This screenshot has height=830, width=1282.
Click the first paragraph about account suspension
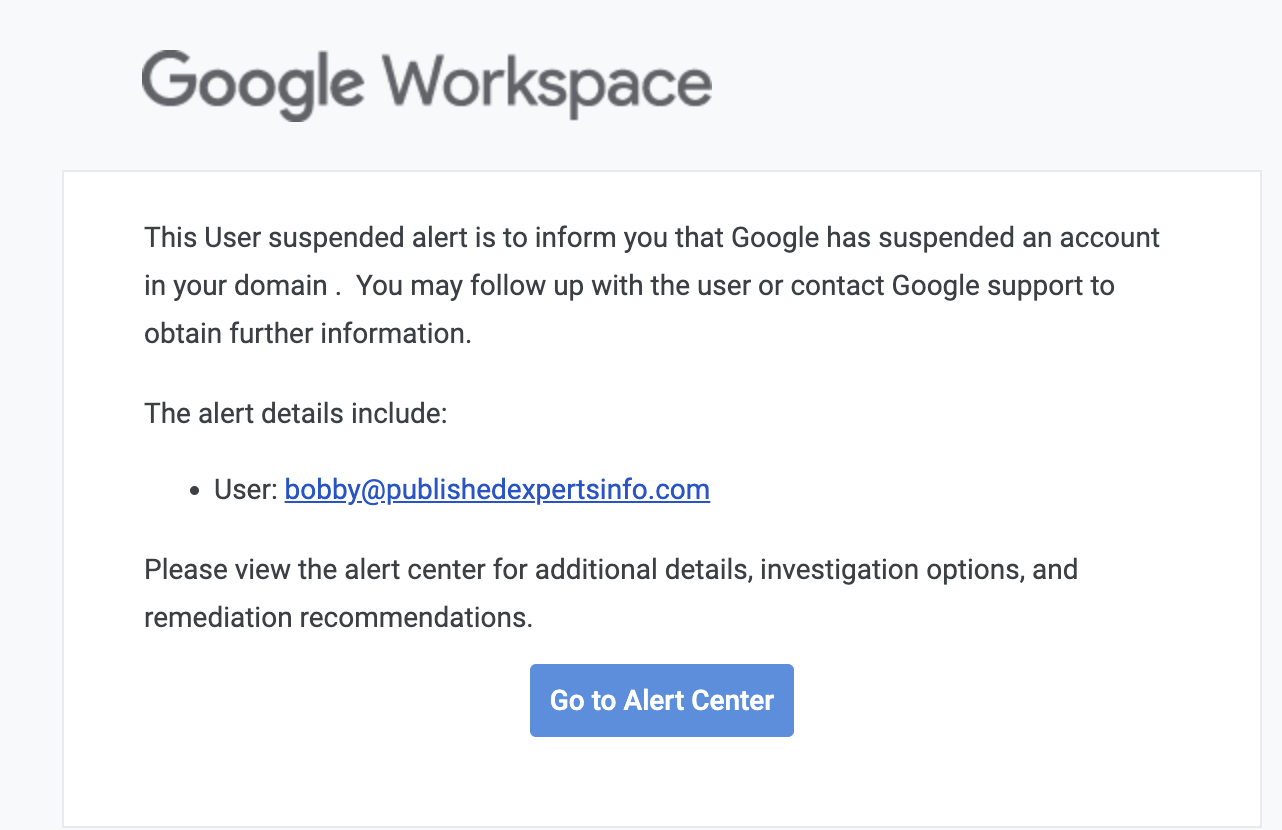[x=650, y=285]
